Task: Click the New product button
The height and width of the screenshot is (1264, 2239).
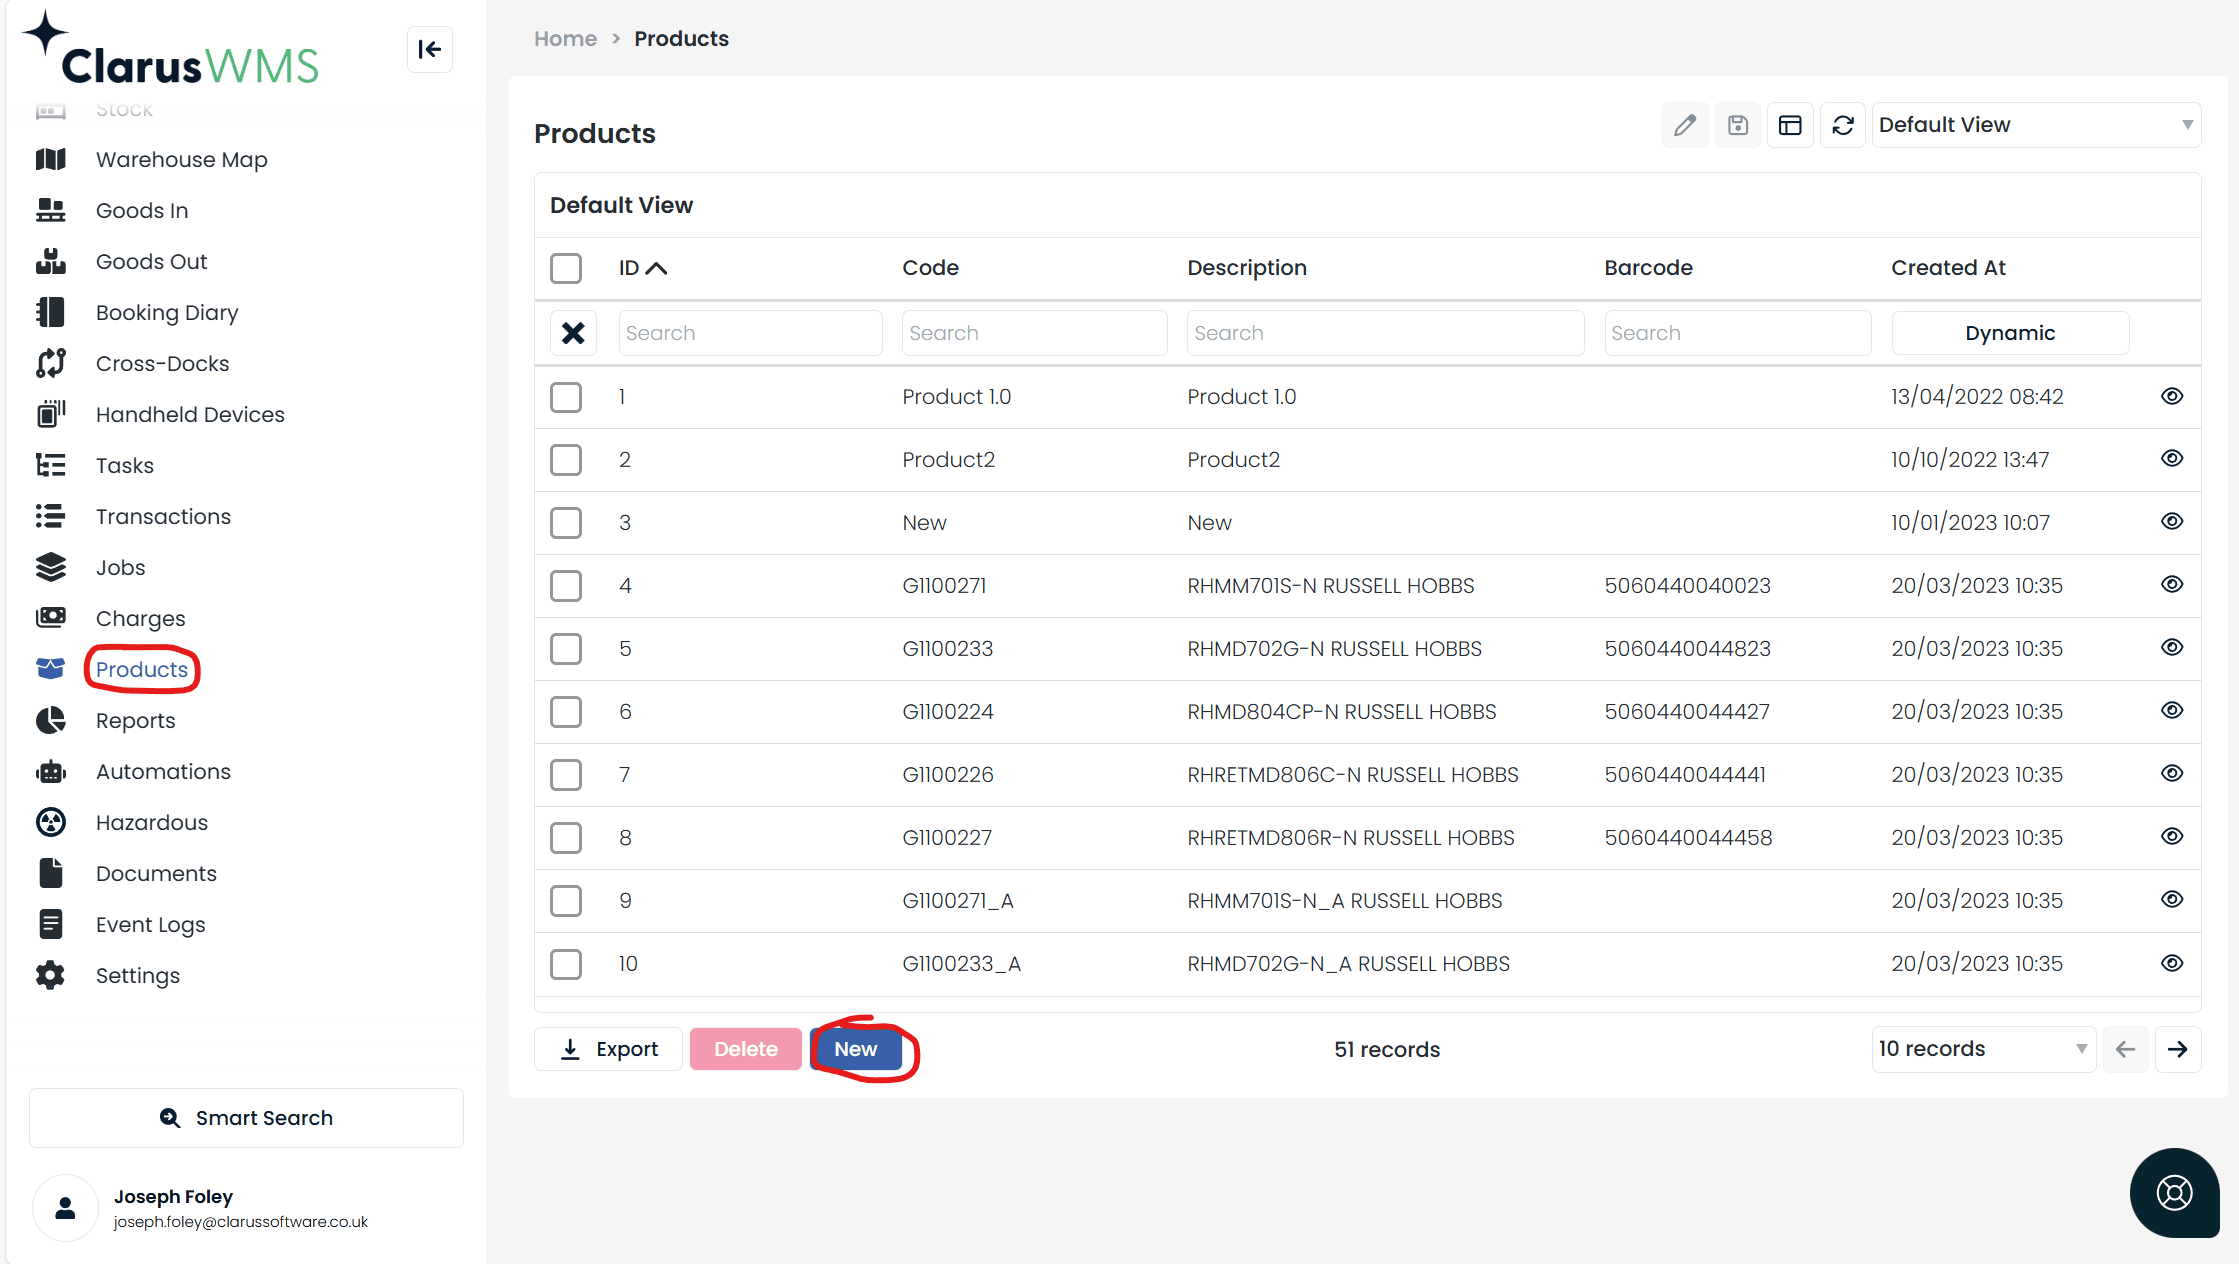Action: (856, 1049)
